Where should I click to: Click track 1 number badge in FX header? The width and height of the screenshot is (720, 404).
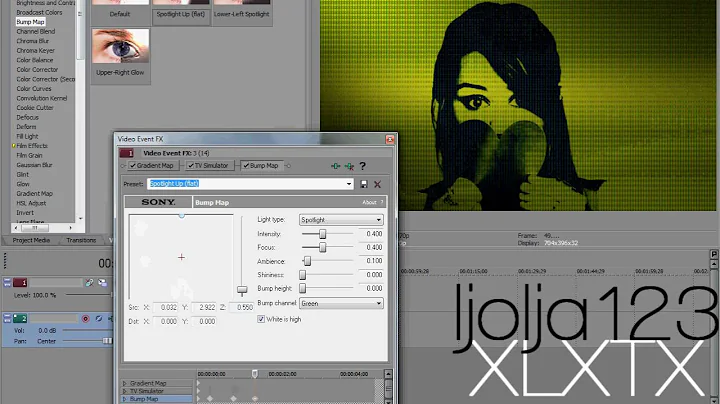(127, 153)
